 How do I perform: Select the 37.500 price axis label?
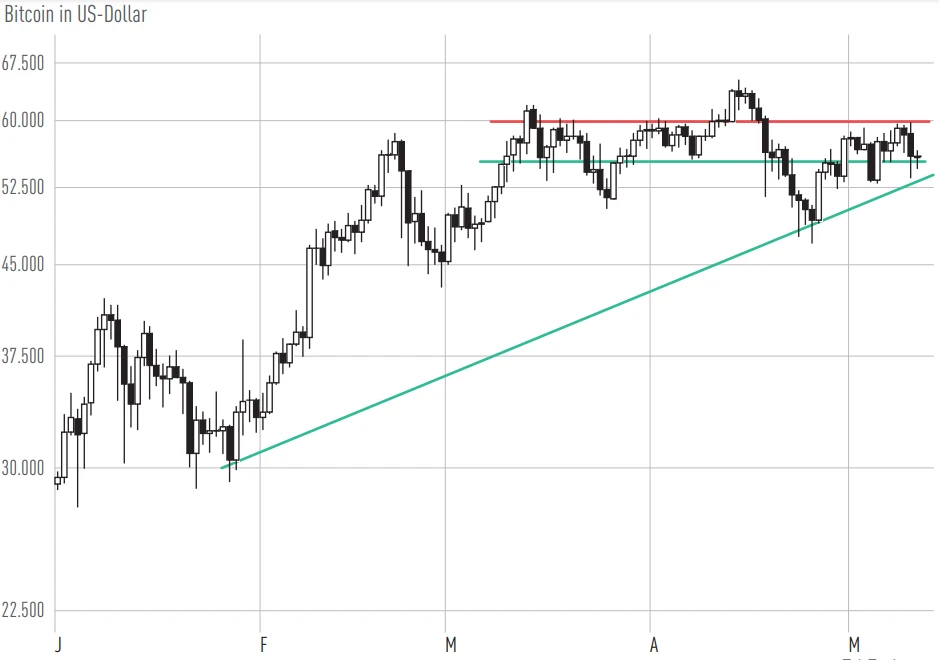pyautogui.click(x=24, y=356)
